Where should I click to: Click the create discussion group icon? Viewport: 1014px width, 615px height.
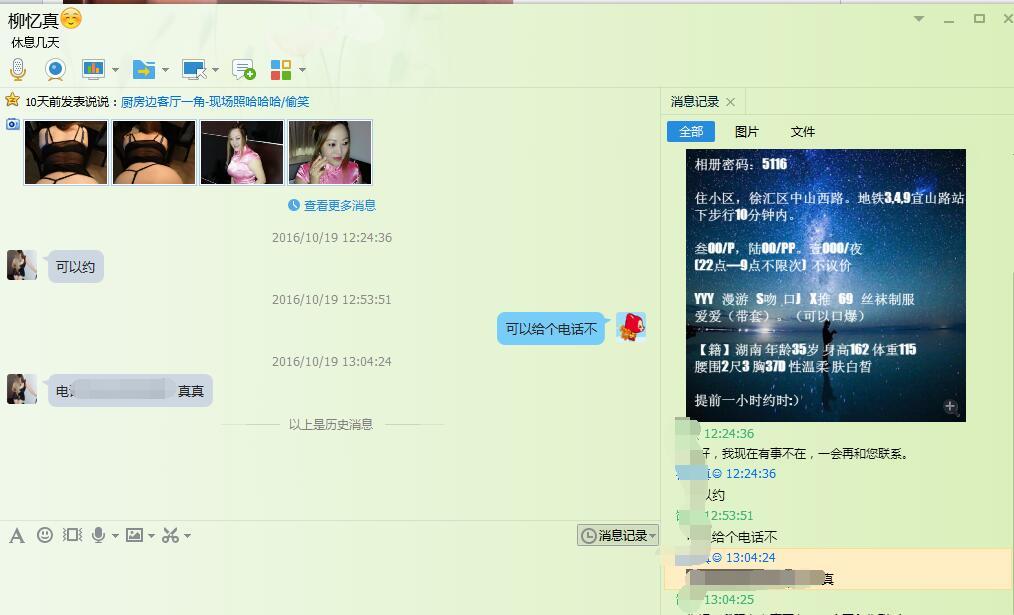coord(244,69)
